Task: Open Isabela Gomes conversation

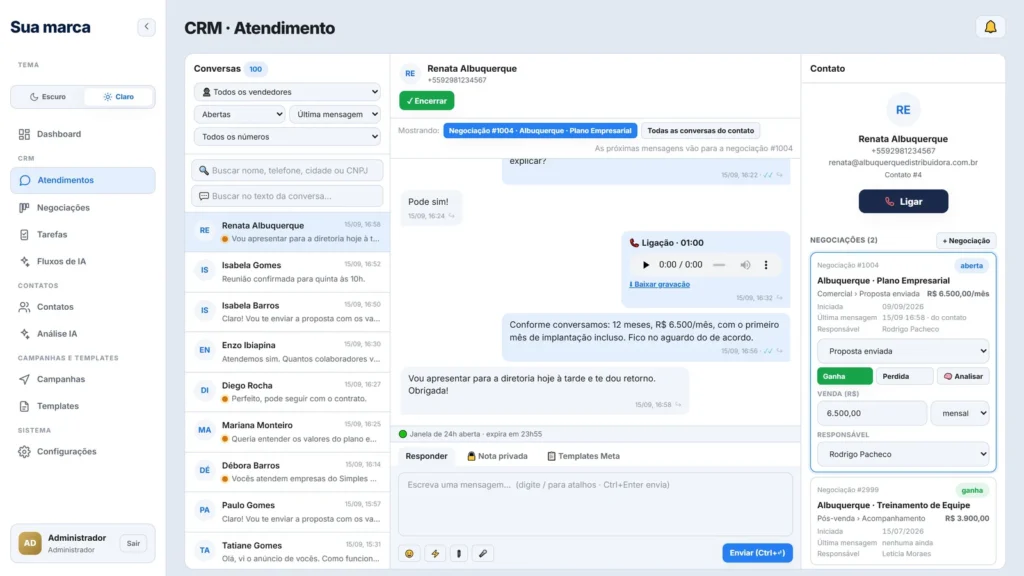Action: pyautogui.click(x=287, y=272)
